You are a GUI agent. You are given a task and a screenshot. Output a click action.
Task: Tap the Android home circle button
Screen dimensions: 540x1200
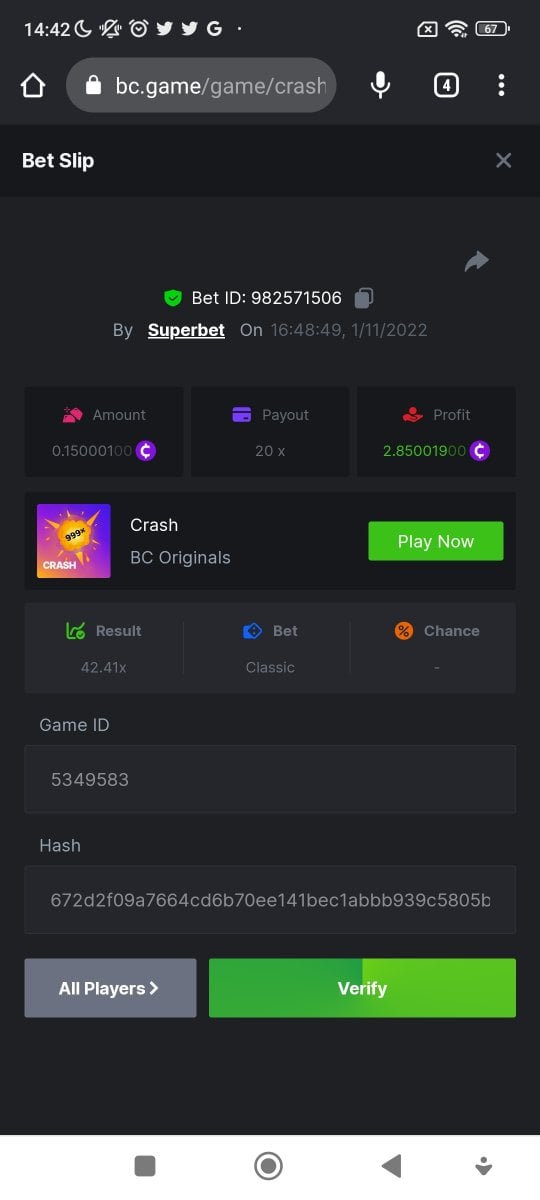click(268, 1165)
